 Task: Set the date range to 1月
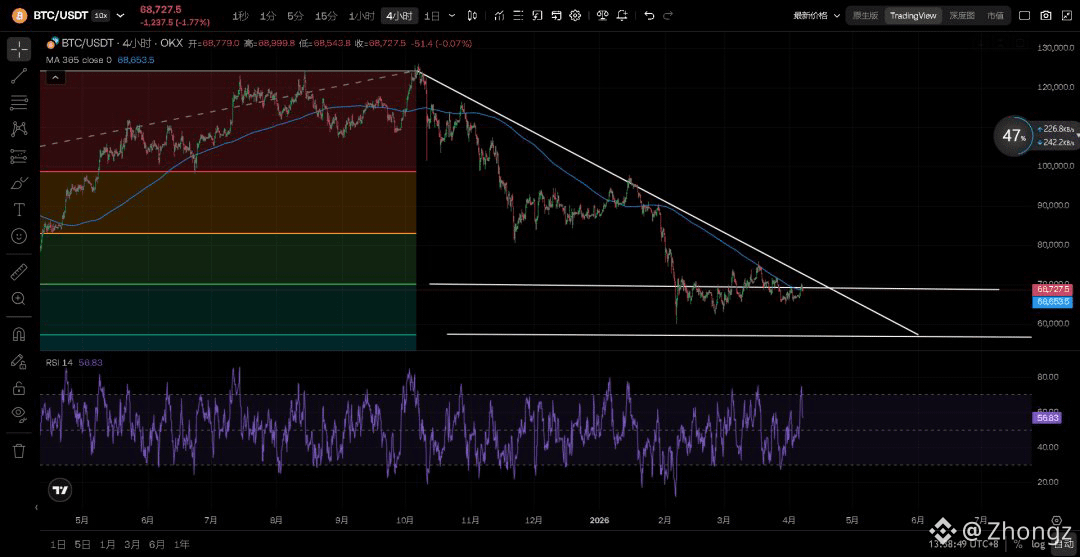pyautogui.click(x=107, y=544)
